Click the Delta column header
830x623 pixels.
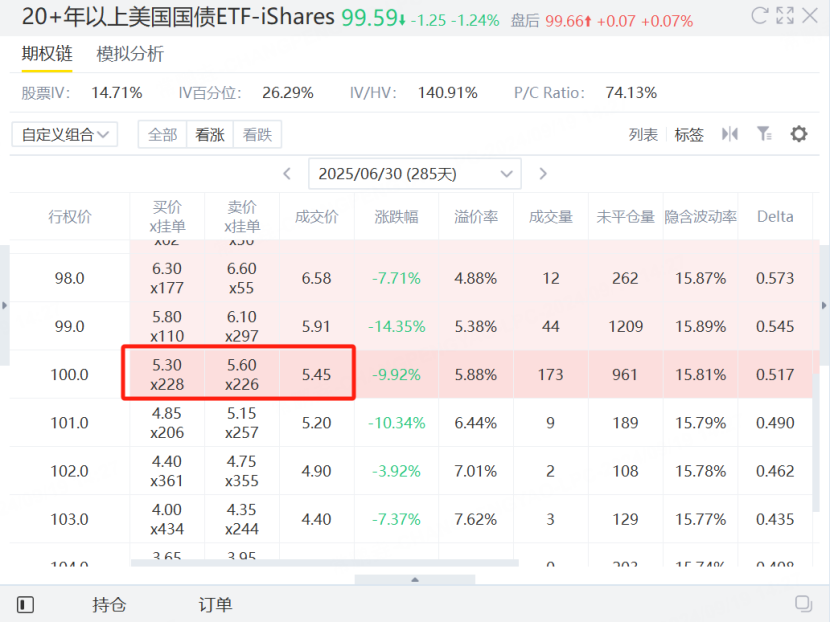[775, 216]
